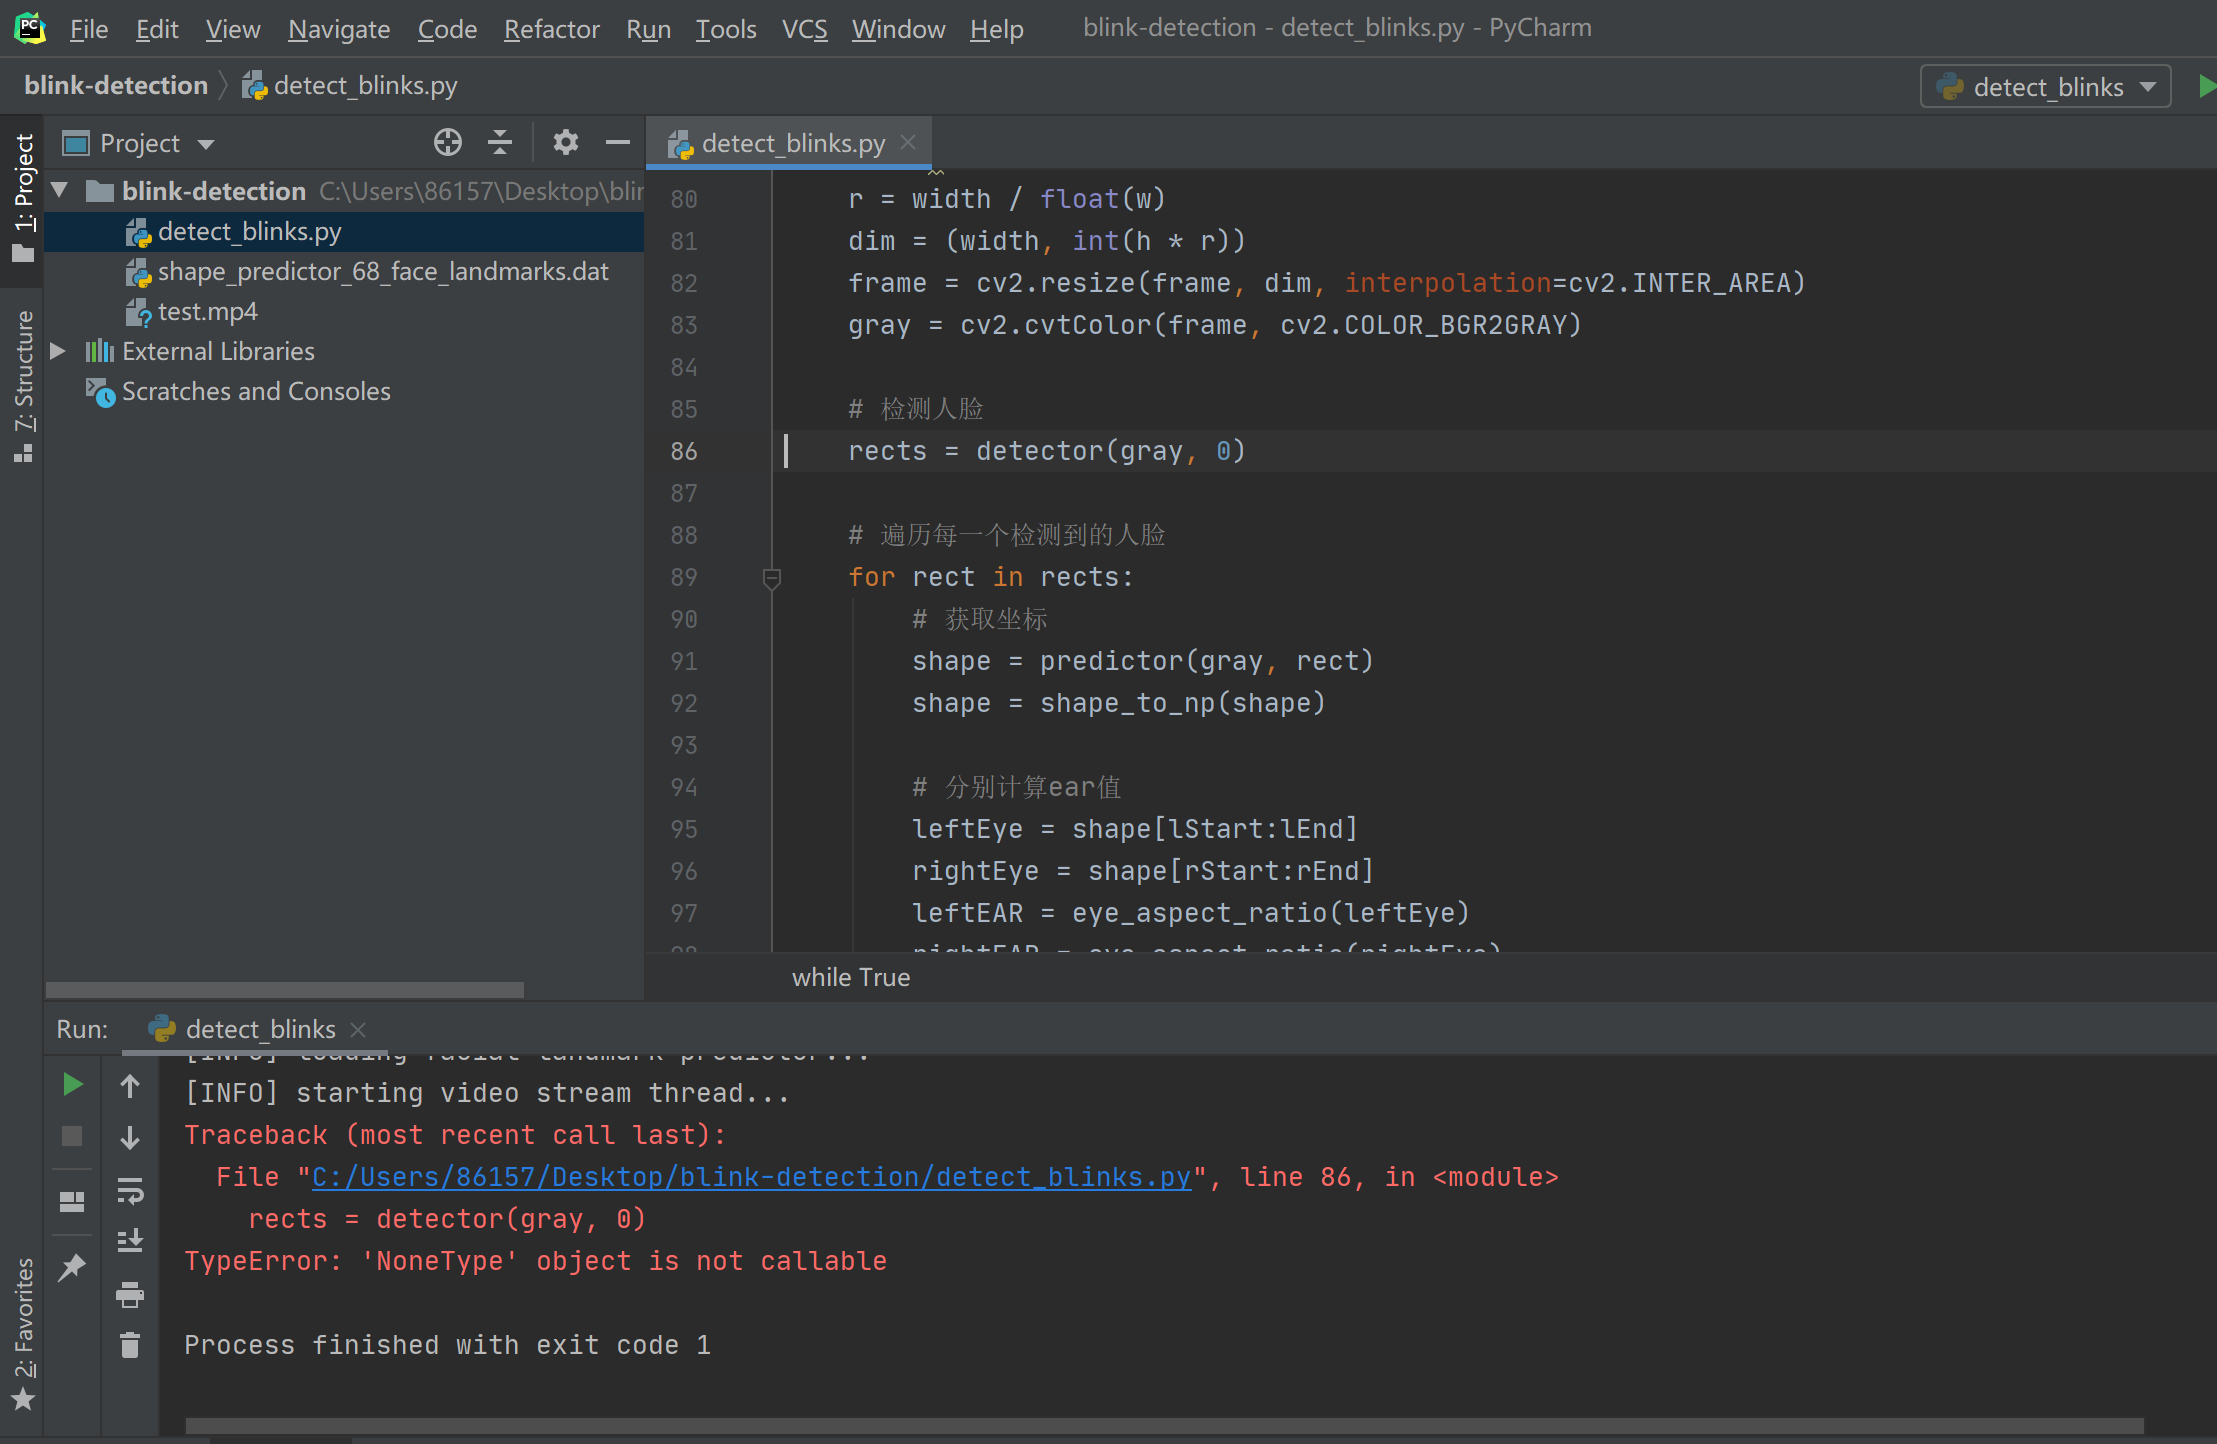Open Project panel settings gear

(x=566, y=143)
